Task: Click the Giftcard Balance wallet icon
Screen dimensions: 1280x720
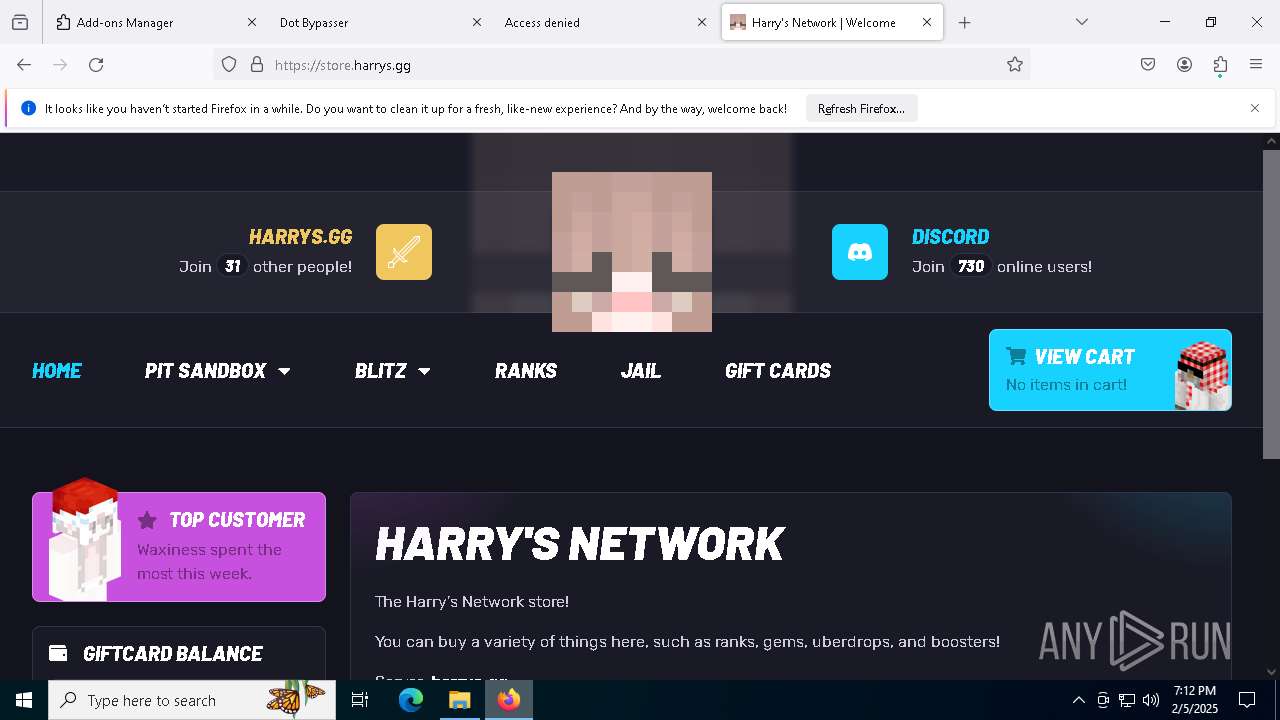Action: pyautogui.click(x=58, y=653)
